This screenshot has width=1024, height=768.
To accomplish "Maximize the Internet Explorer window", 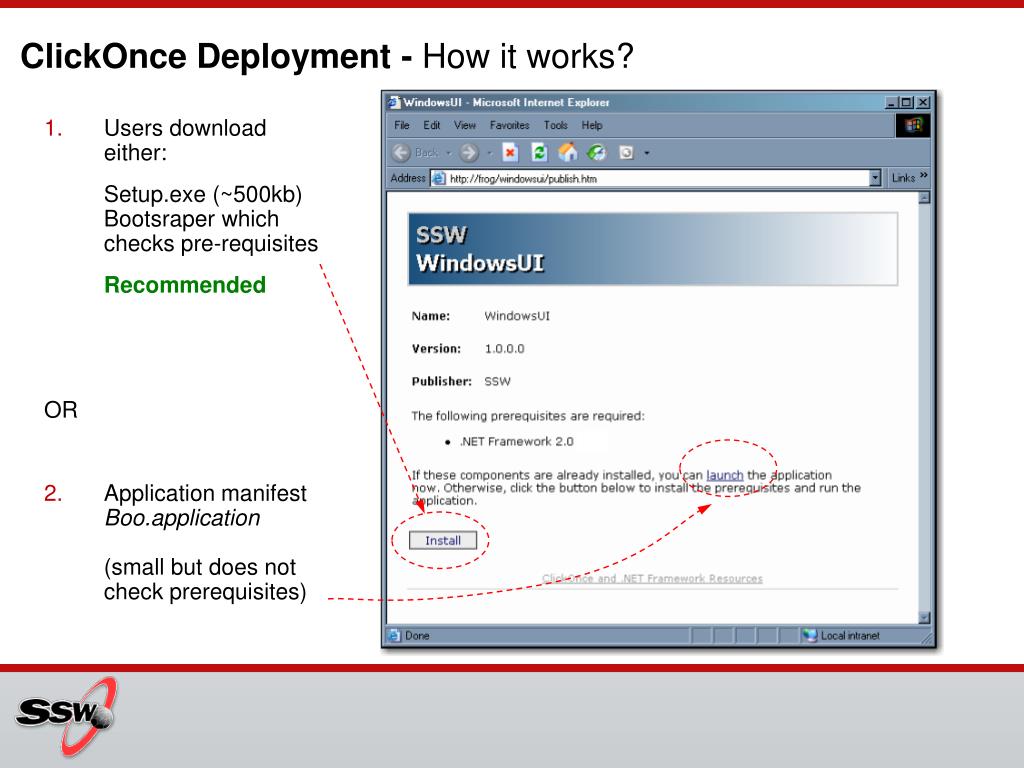I will [906, 103].
